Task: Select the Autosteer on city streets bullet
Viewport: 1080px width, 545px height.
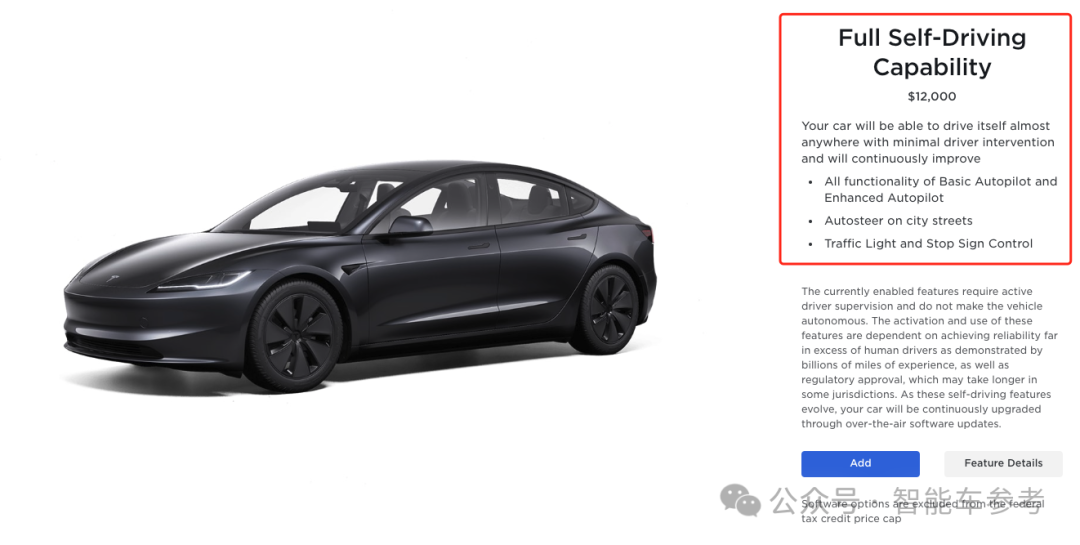Action: tap(898, 221)
